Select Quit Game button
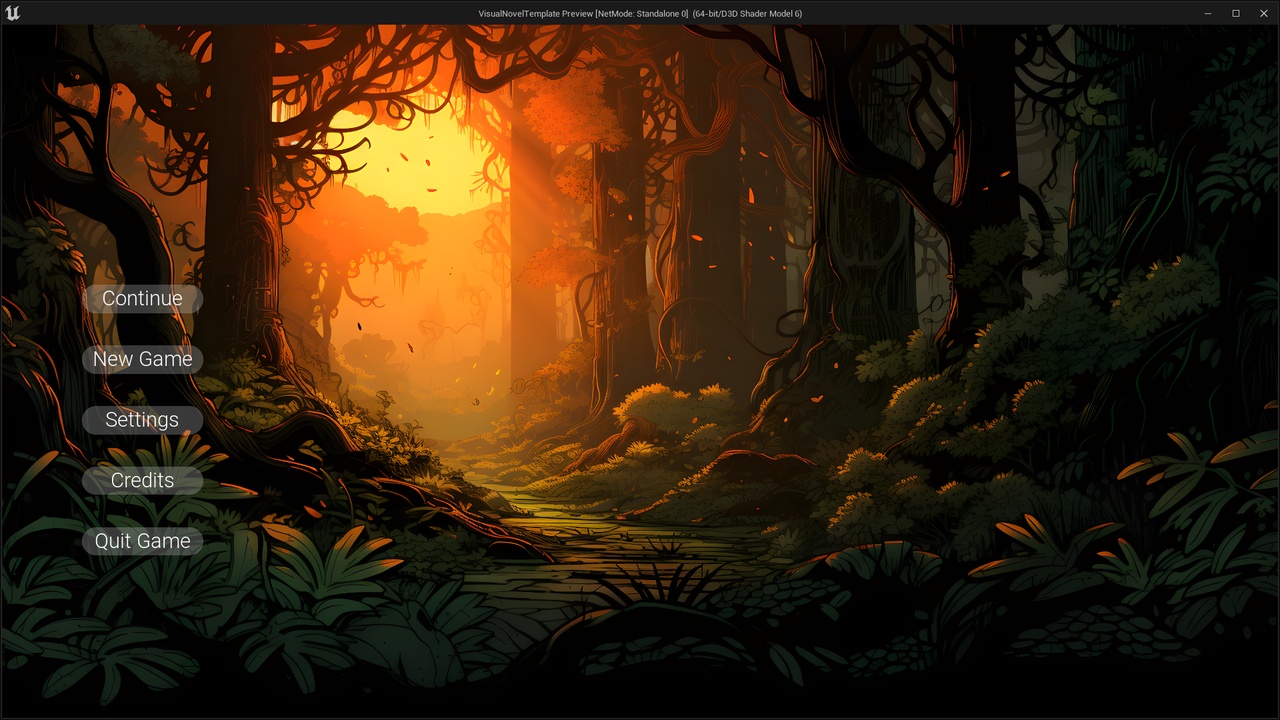The height and width of the screenshot is (720, 1280). tap(142, 541)
